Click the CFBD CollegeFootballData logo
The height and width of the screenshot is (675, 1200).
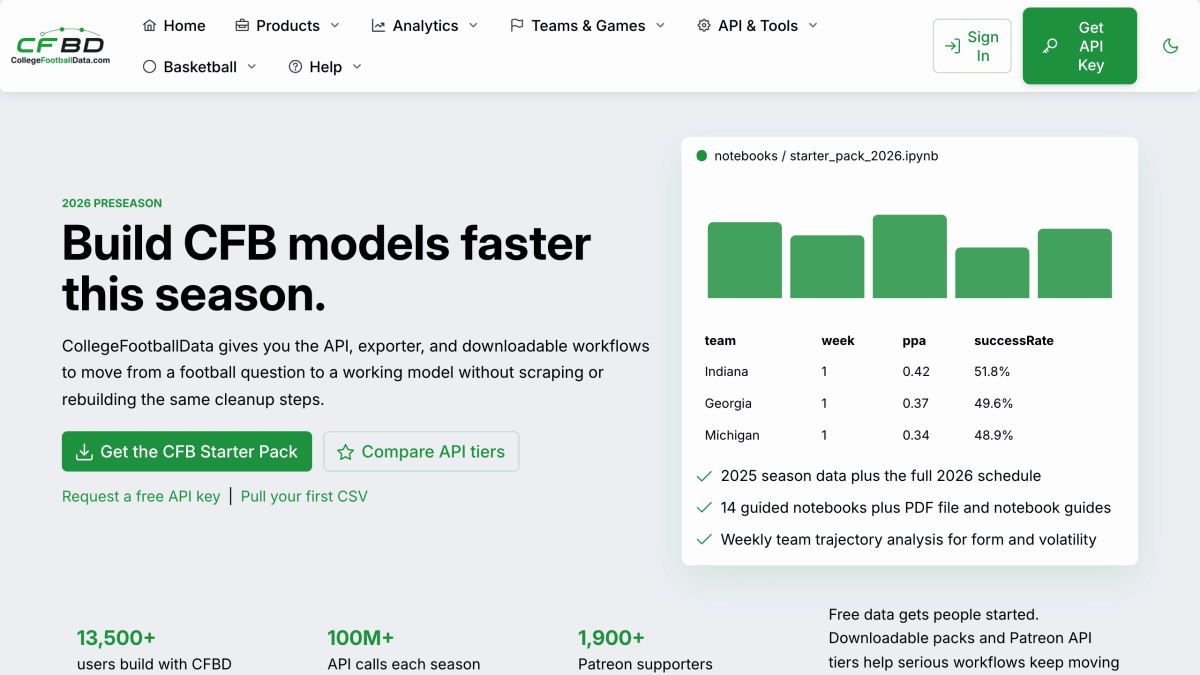click(x=60, y=46)
